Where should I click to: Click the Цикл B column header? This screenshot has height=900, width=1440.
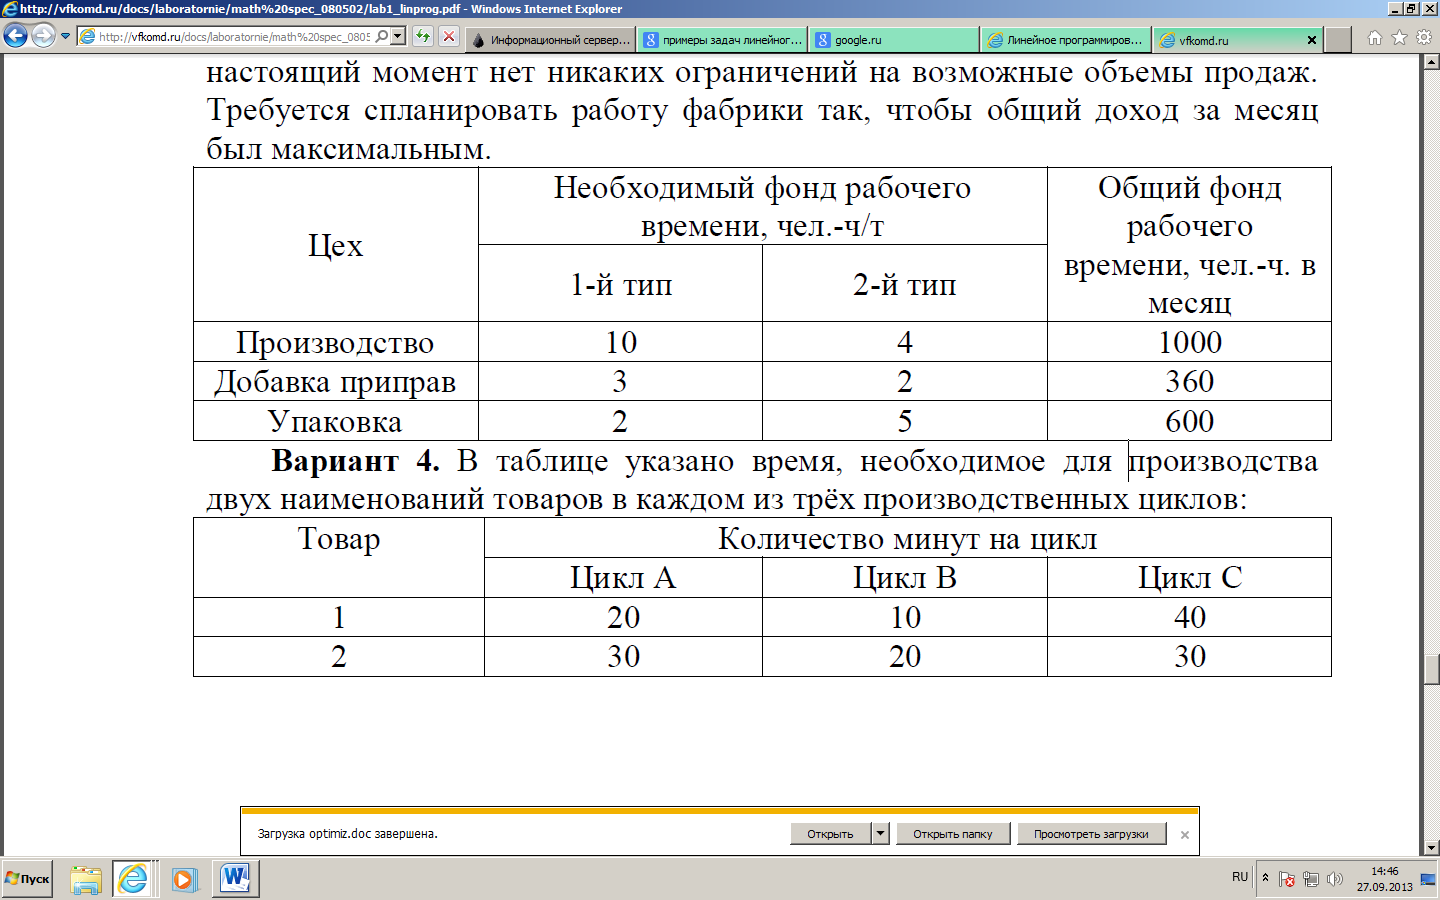(905, 578)
